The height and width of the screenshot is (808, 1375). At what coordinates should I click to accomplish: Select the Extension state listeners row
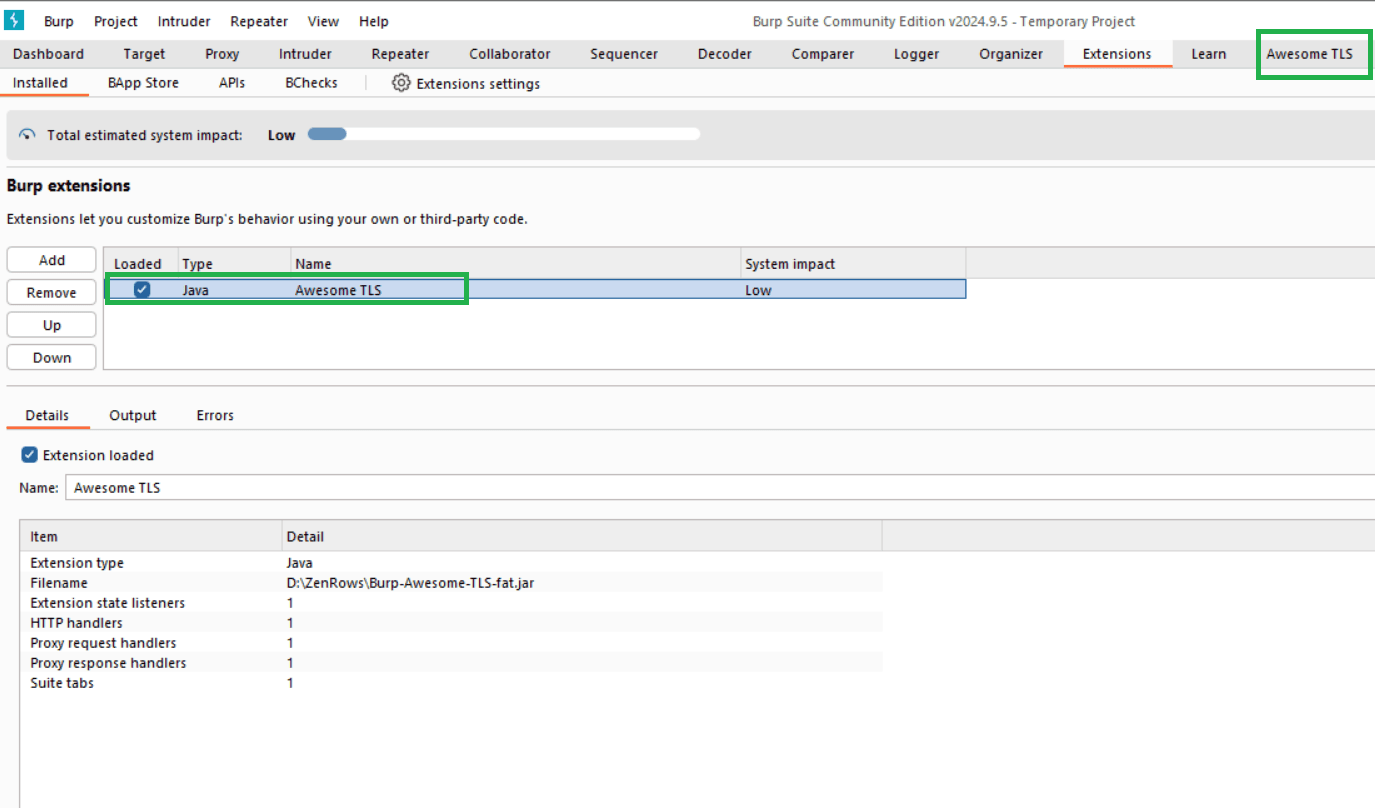click(452, 603)
